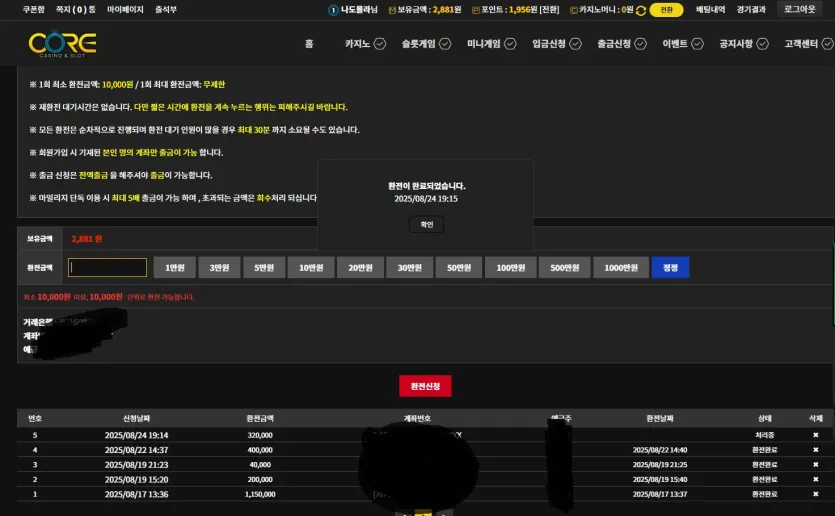Click the yellow 전환 point convert button
Screen dimensions: 835x516
666,10
